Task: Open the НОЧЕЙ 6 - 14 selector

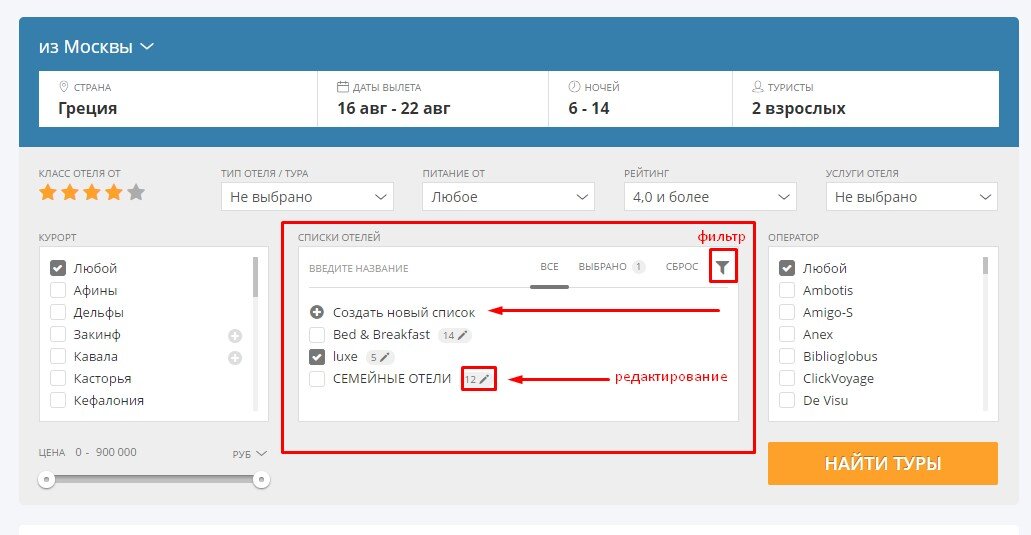Action: pos(640,99)
